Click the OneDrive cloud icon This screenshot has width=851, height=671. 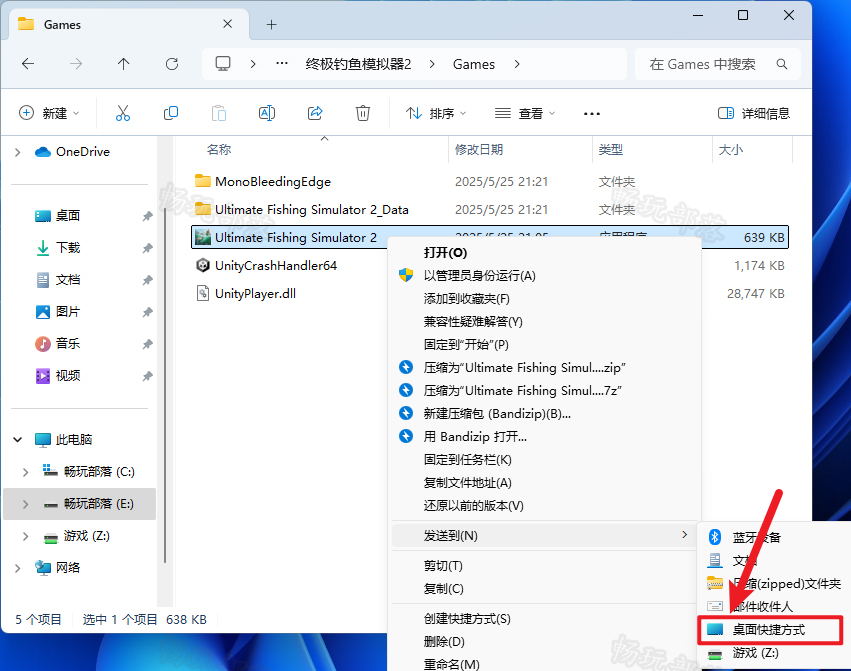(x=42, y=151)
